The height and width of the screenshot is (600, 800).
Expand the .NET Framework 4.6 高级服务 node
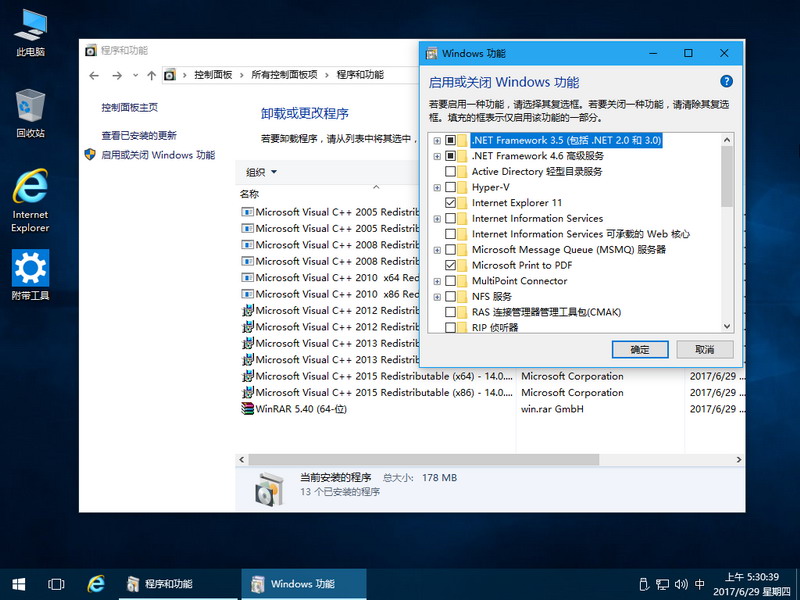[437, 156]
